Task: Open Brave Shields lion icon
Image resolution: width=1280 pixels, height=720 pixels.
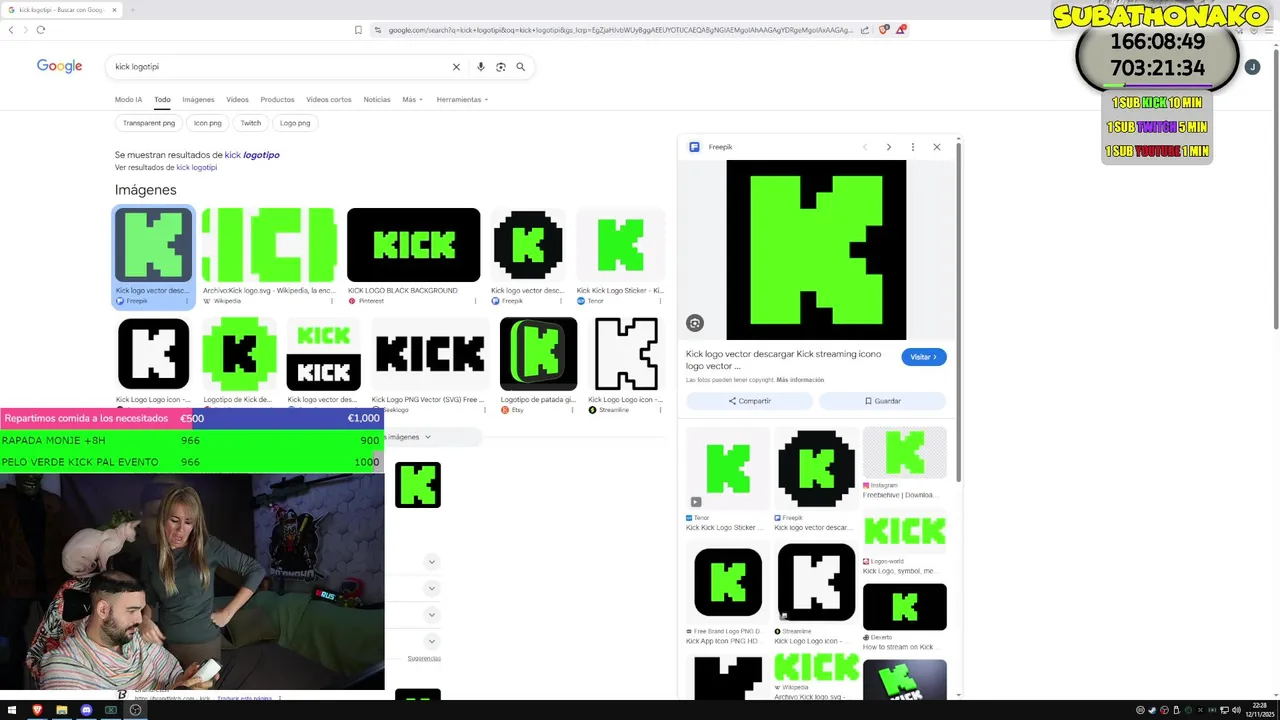Action: [x=883, y=30]
